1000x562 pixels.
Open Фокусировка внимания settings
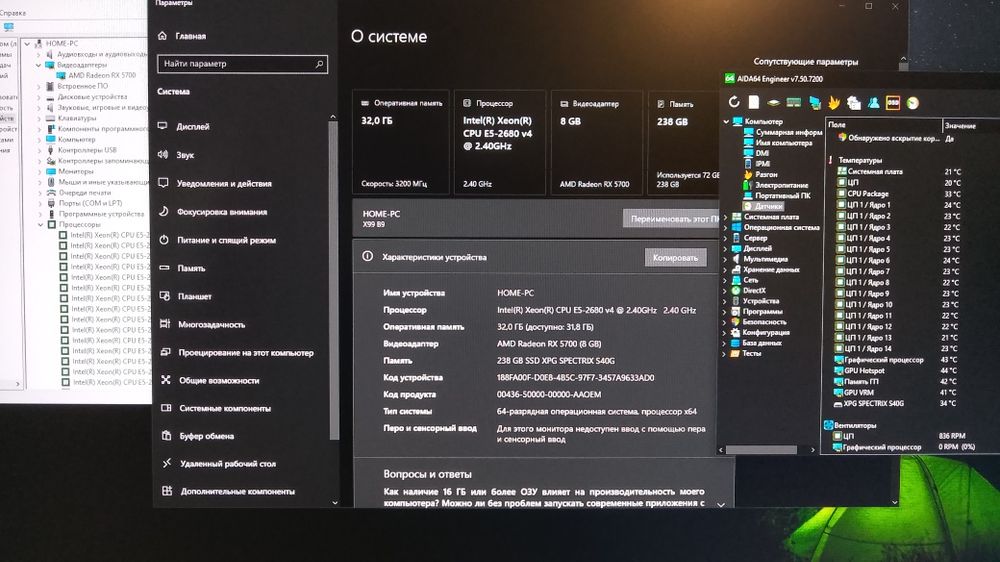pyautogui.click(x=221, y=212)
